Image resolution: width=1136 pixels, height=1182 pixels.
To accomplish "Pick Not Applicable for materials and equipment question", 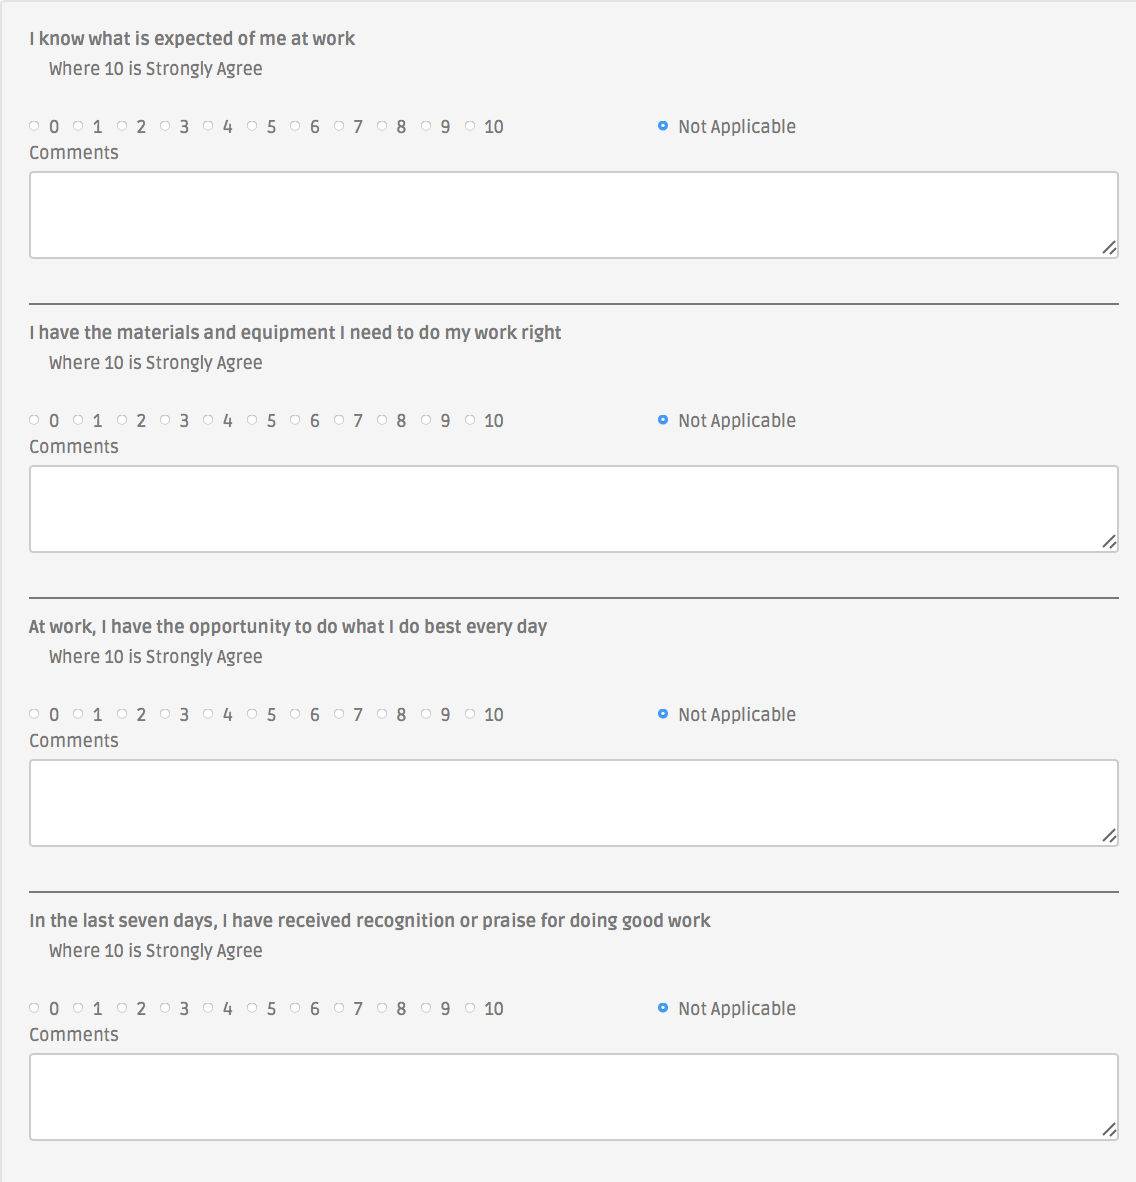I will (x=662, y=420).
